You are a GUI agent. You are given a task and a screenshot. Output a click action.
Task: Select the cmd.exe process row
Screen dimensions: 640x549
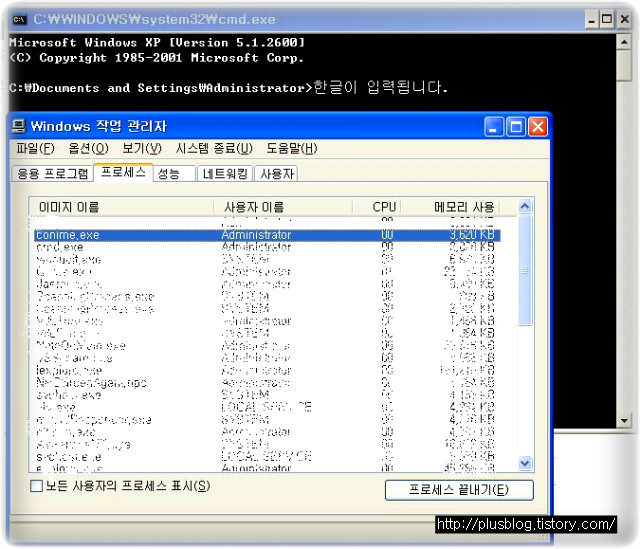[267, 247]
